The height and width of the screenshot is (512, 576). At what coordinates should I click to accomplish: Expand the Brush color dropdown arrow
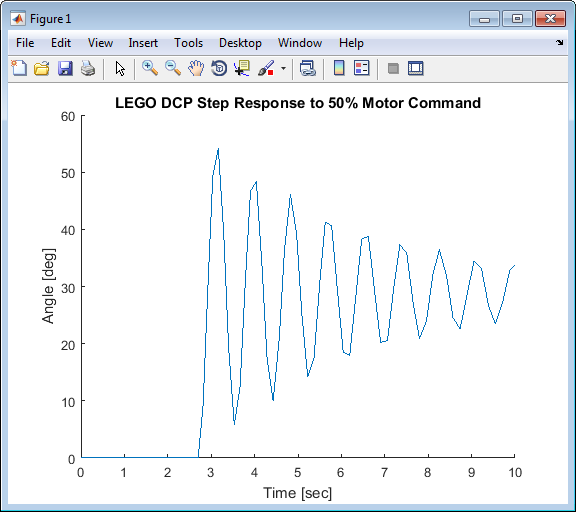(x=283, y=68)
